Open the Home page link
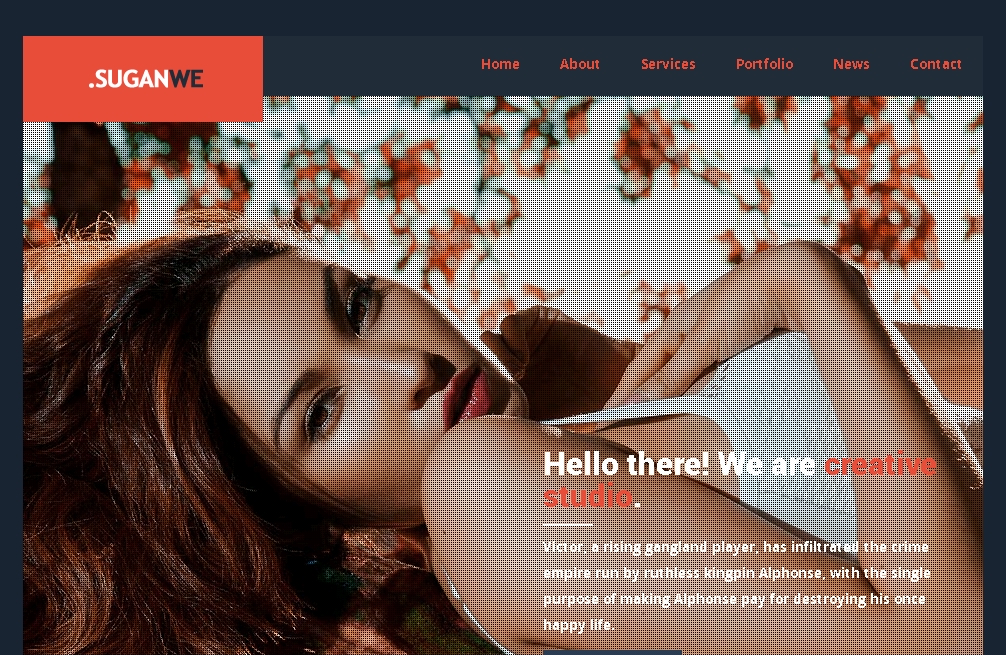The height and width of the screenshot is (655, 1006). [x=500, y=64]
